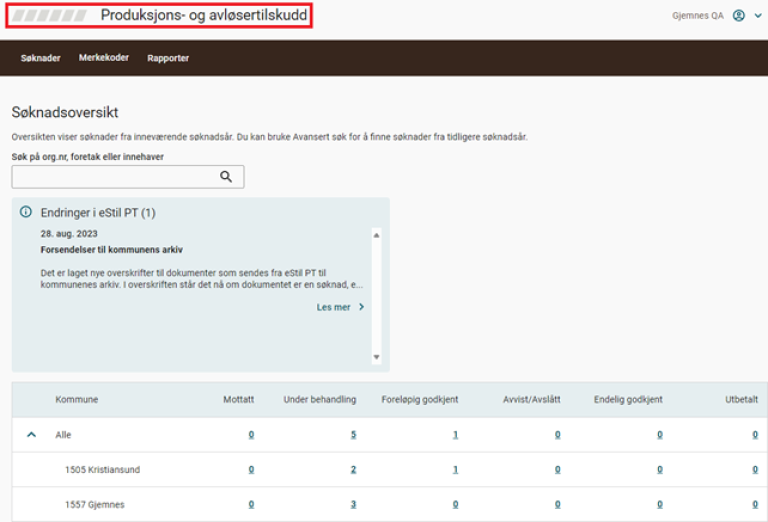The height and width of the screenshot is (522, 768).
Task: Open Foreløpig godkjent count for Alle row
Action: pos(455,435)
